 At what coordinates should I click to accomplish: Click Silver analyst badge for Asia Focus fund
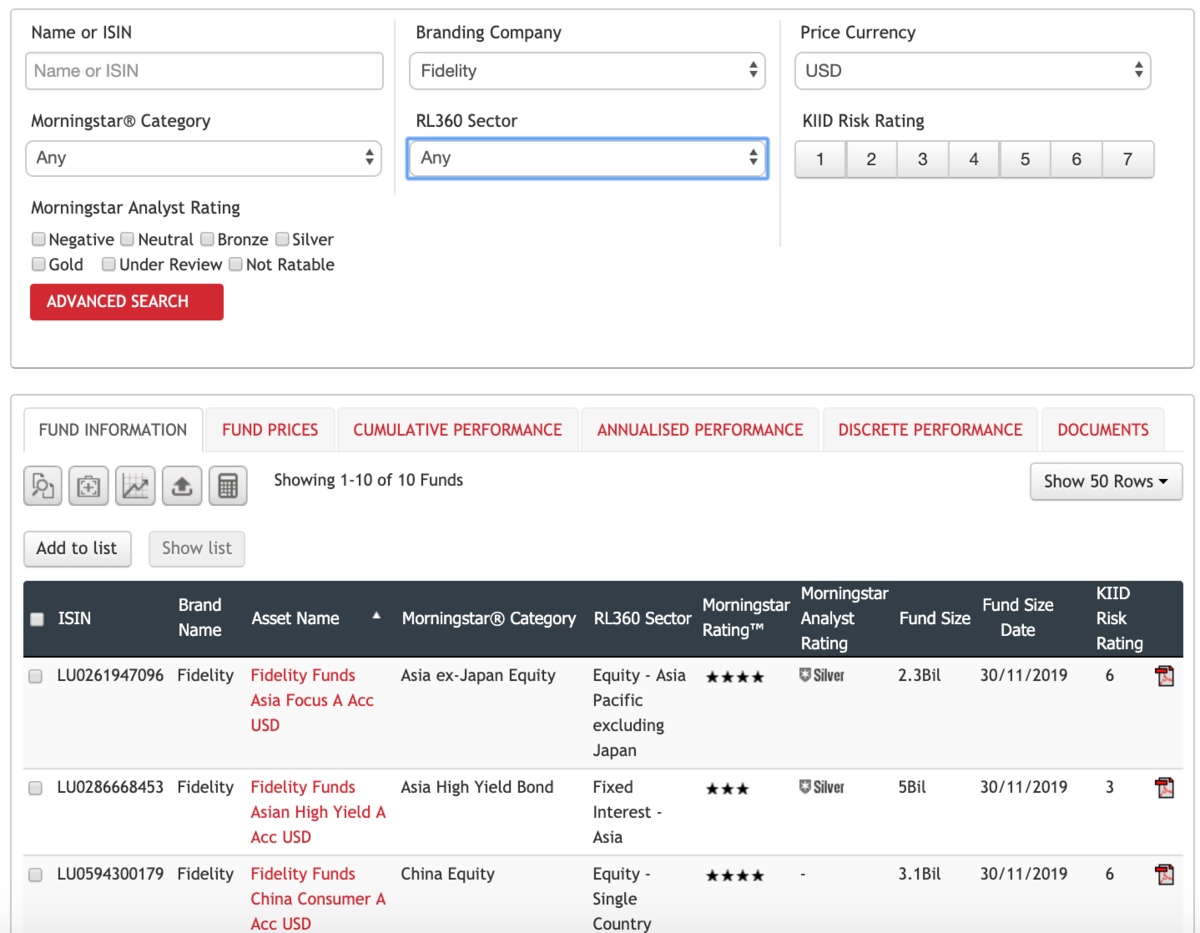(x=822, y=676)
